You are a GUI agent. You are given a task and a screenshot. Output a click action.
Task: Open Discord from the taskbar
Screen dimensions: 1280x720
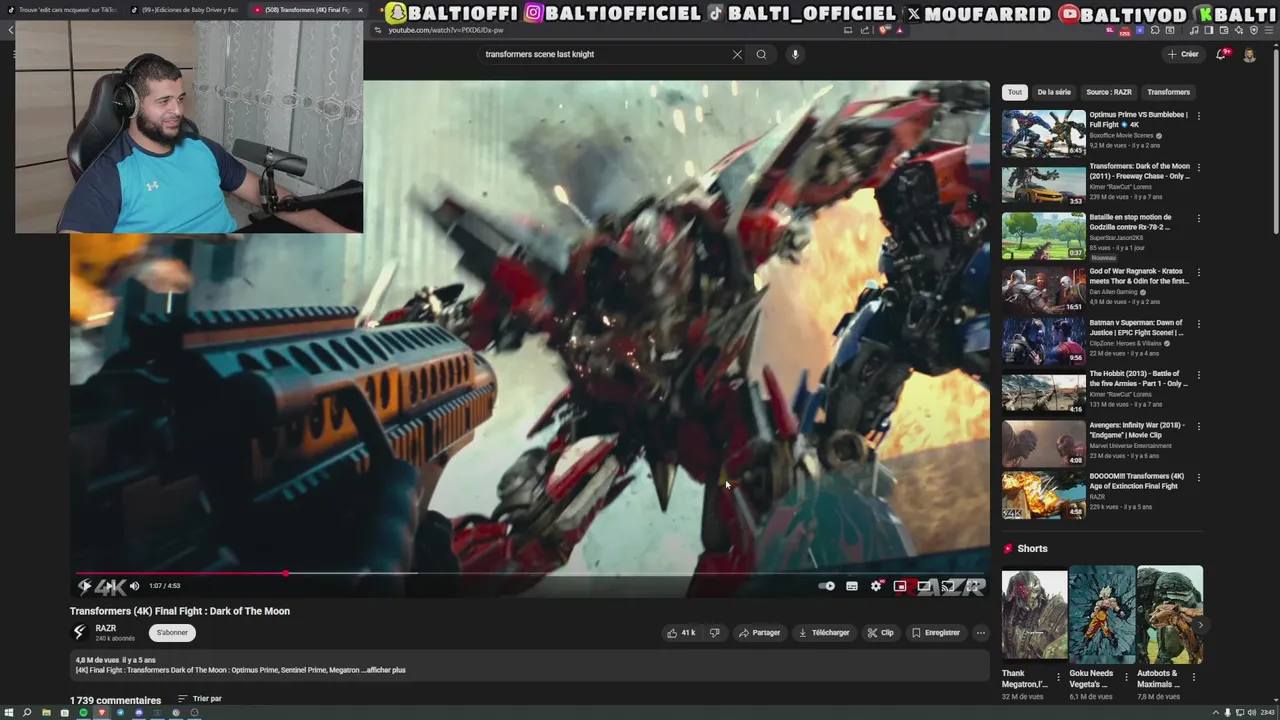click(x=139, y=713)
